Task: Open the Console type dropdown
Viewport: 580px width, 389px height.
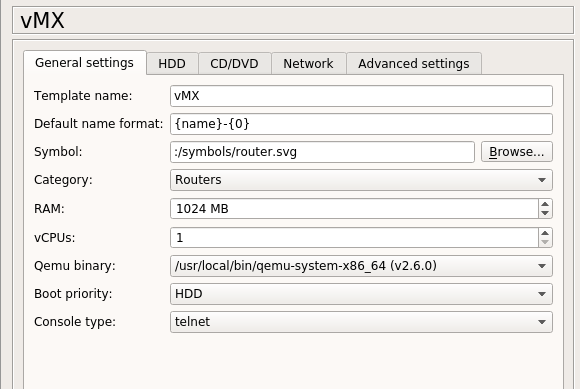Action: [361, 322]
